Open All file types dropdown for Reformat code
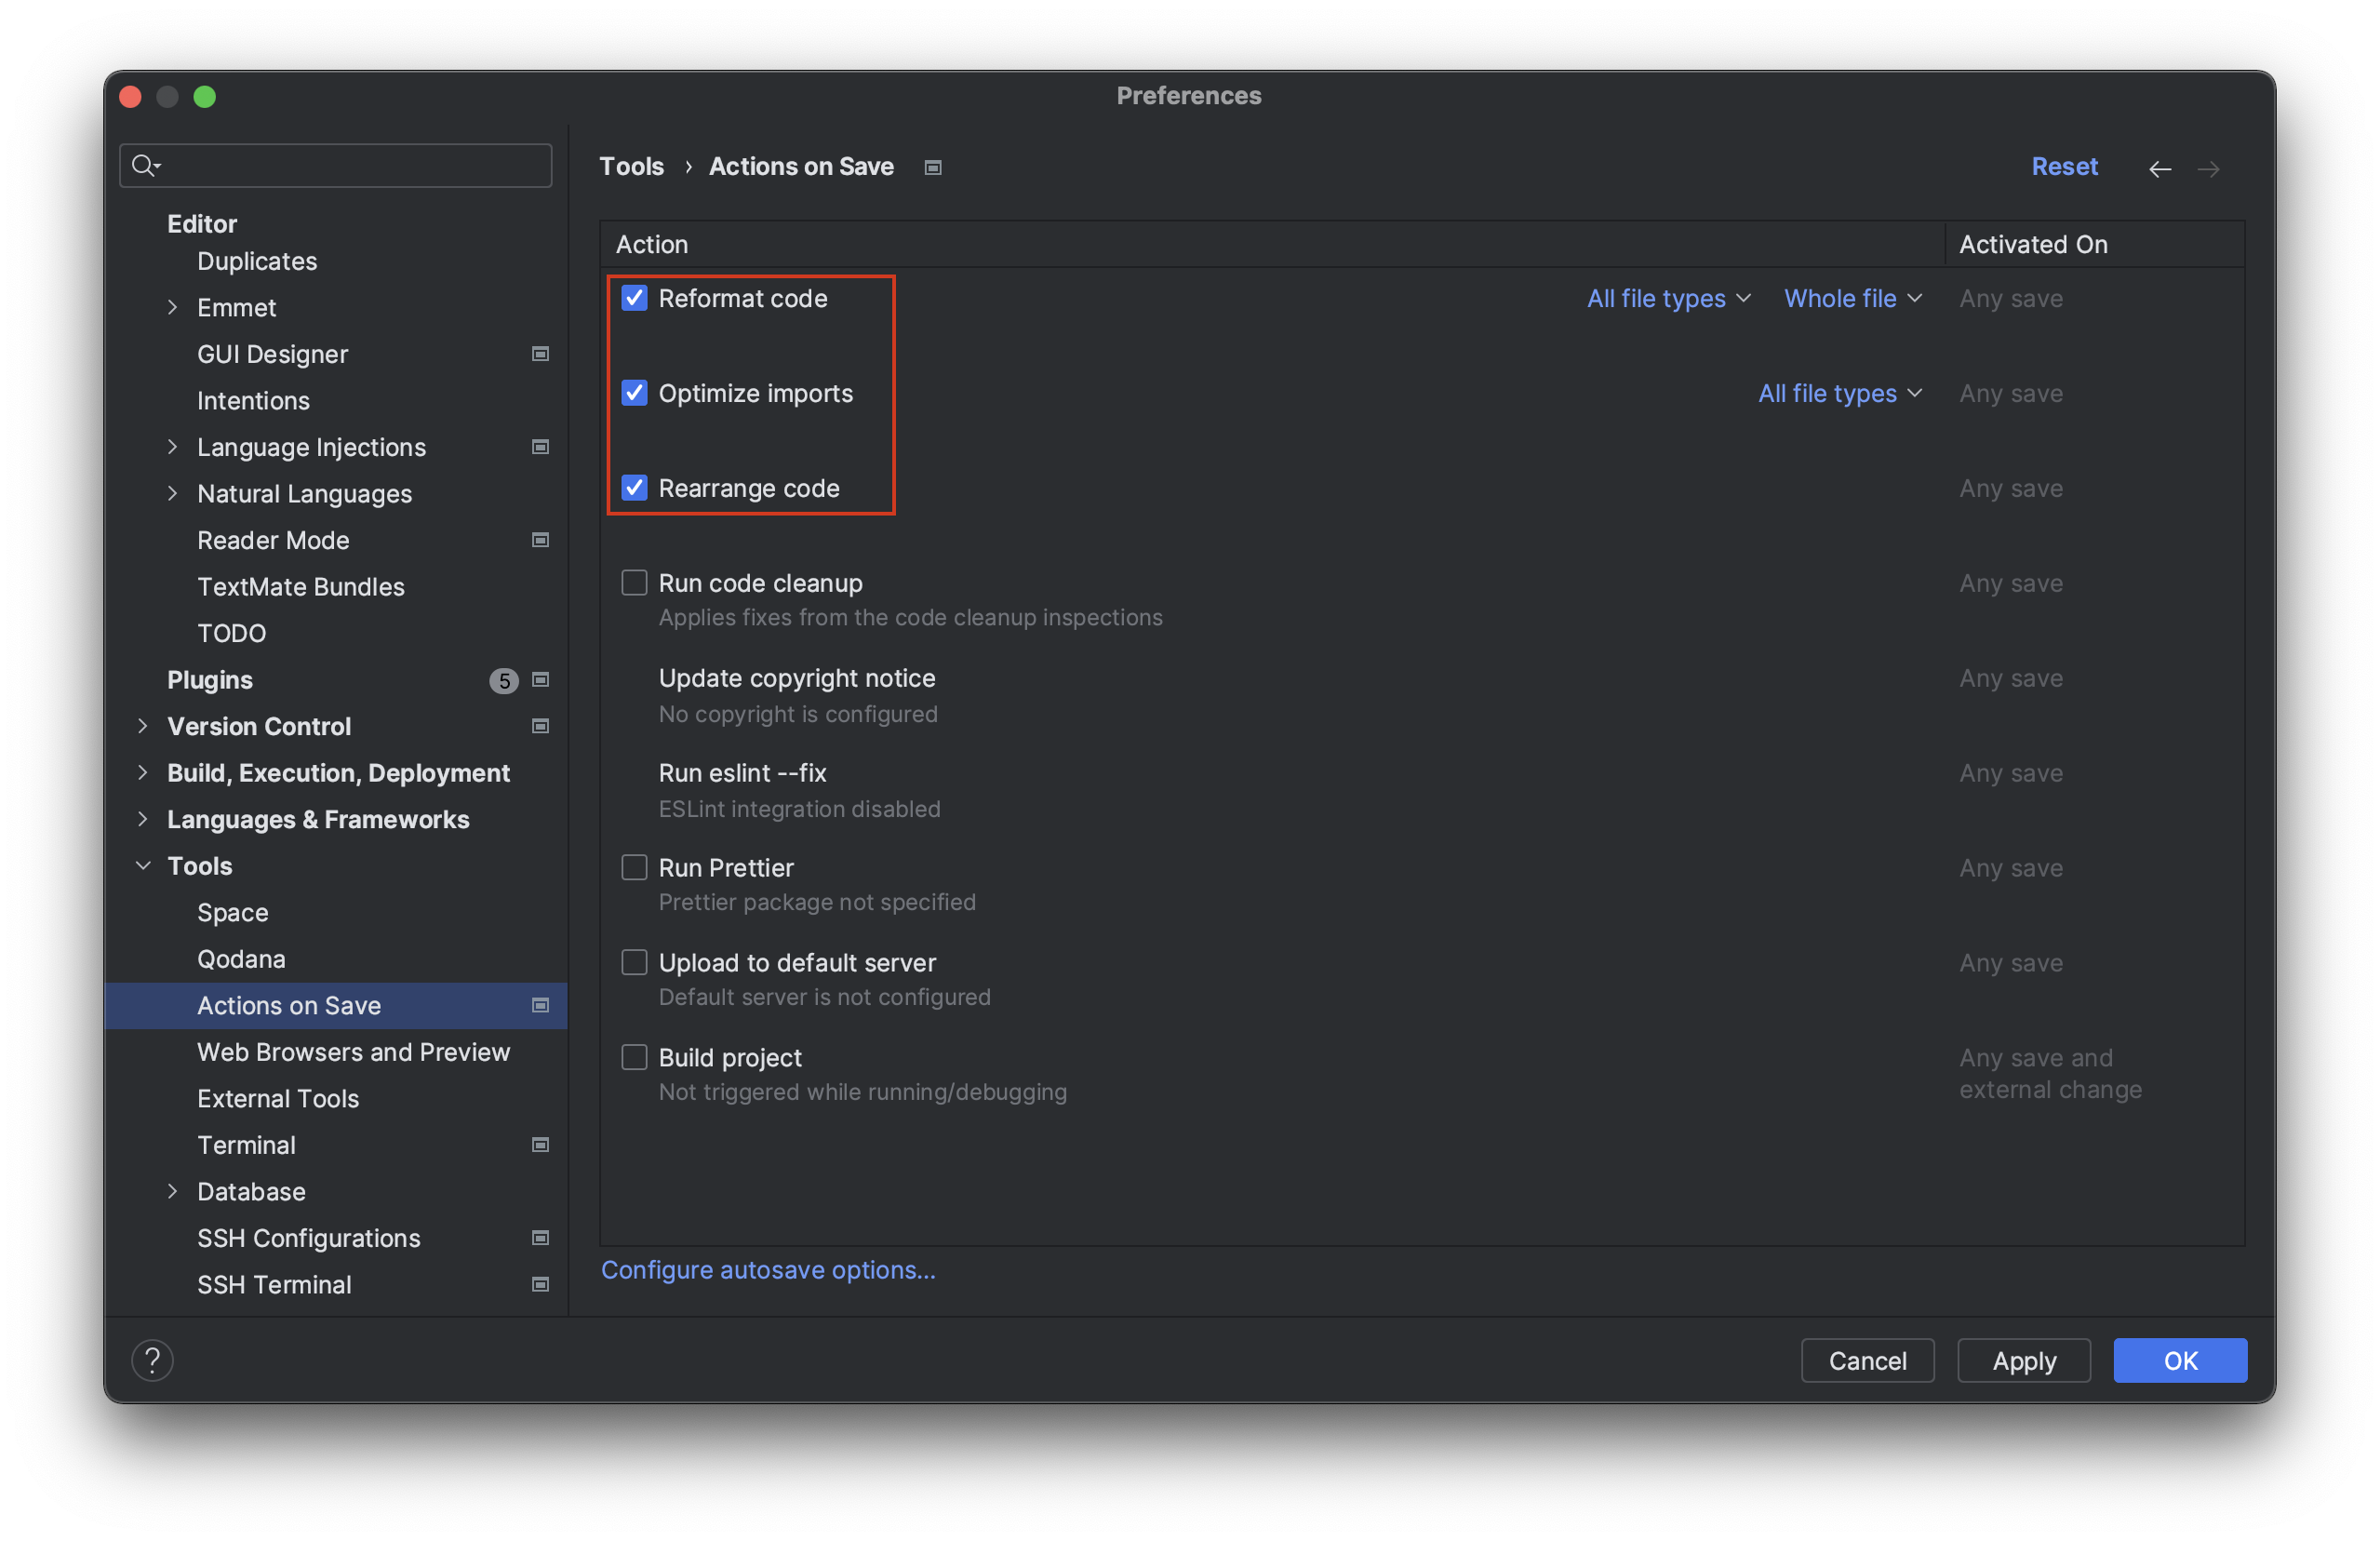This screenshot has width=2380, height=1541. pos(1668,298)
